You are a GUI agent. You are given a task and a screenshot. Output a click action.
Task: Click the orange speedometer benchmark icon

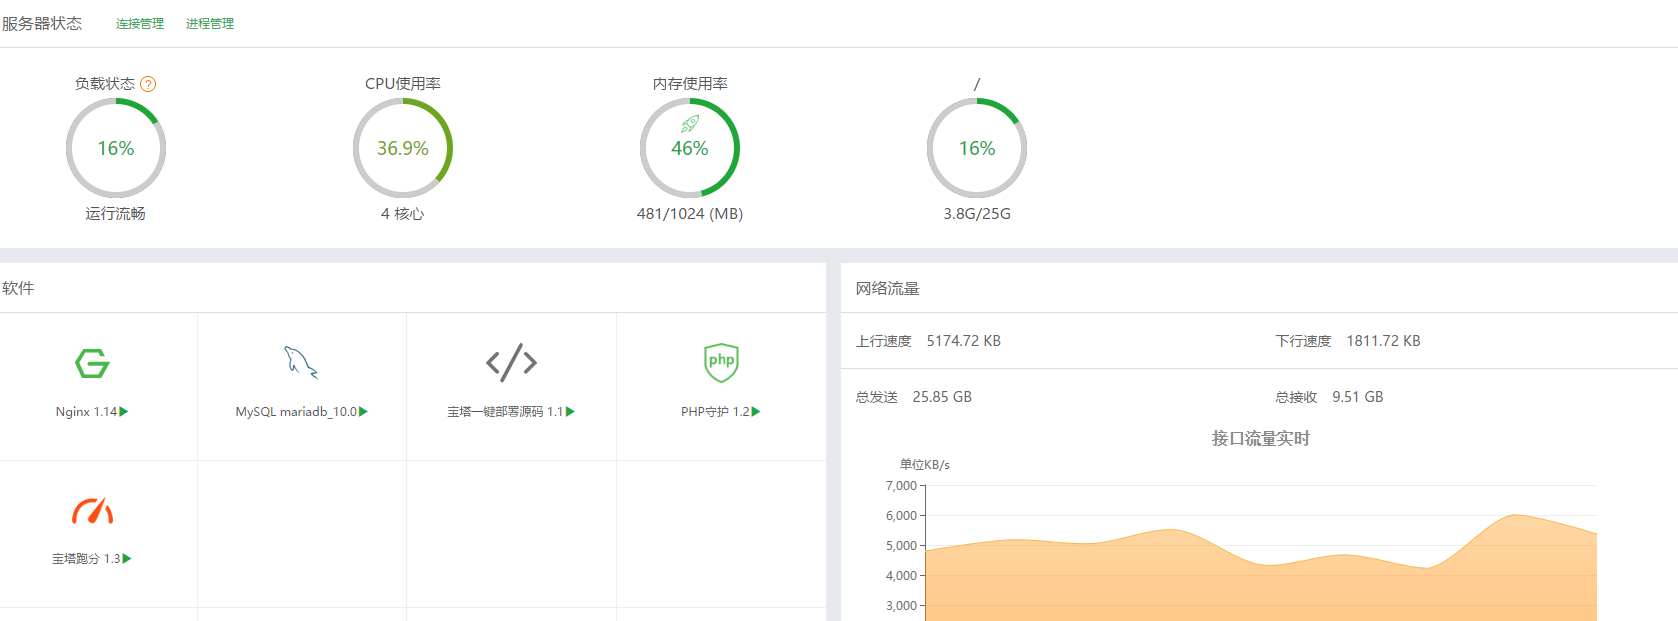pyautogui.click(x=92, y=511)
